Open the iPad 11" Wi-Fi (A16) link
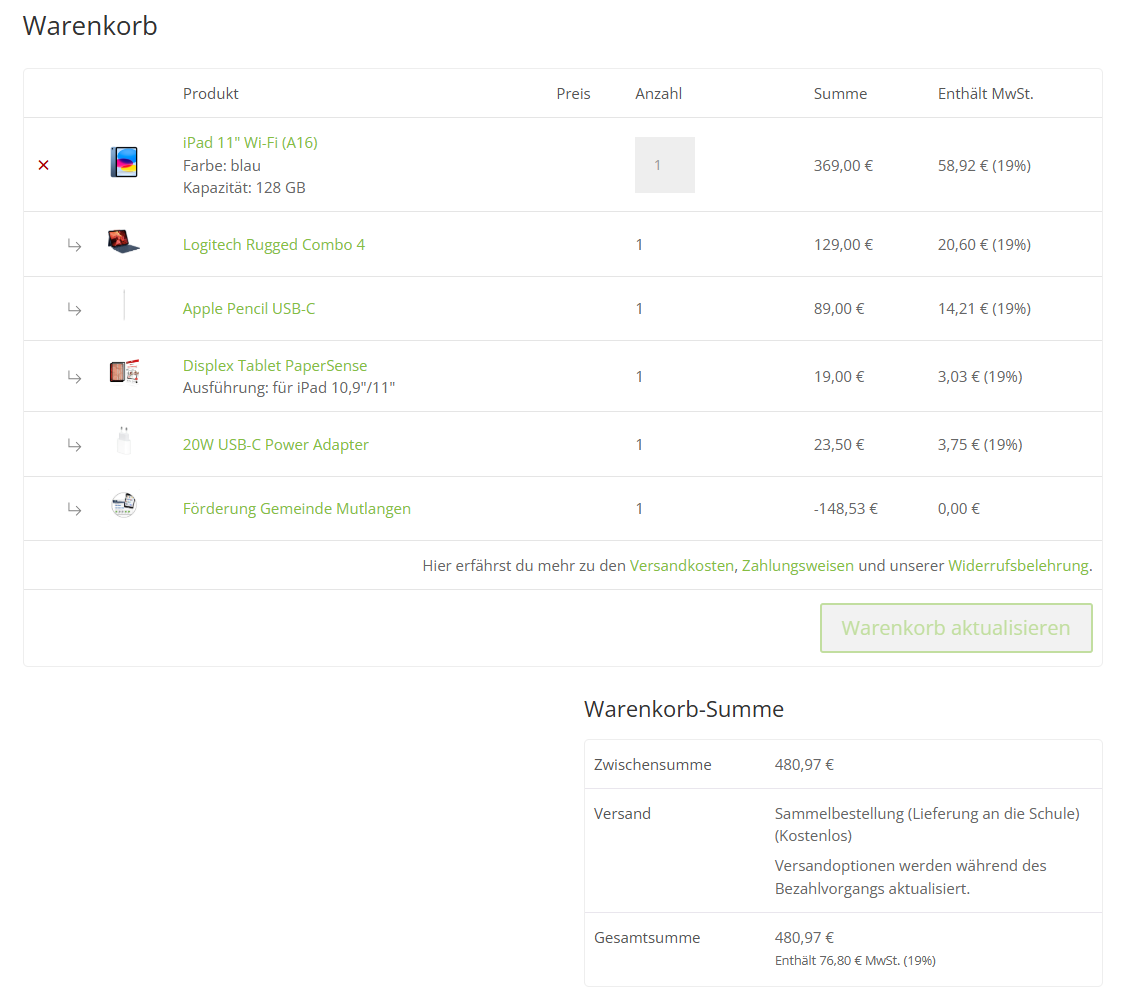Screen dimensions: 1127x1007 click(x=250, y=142)
